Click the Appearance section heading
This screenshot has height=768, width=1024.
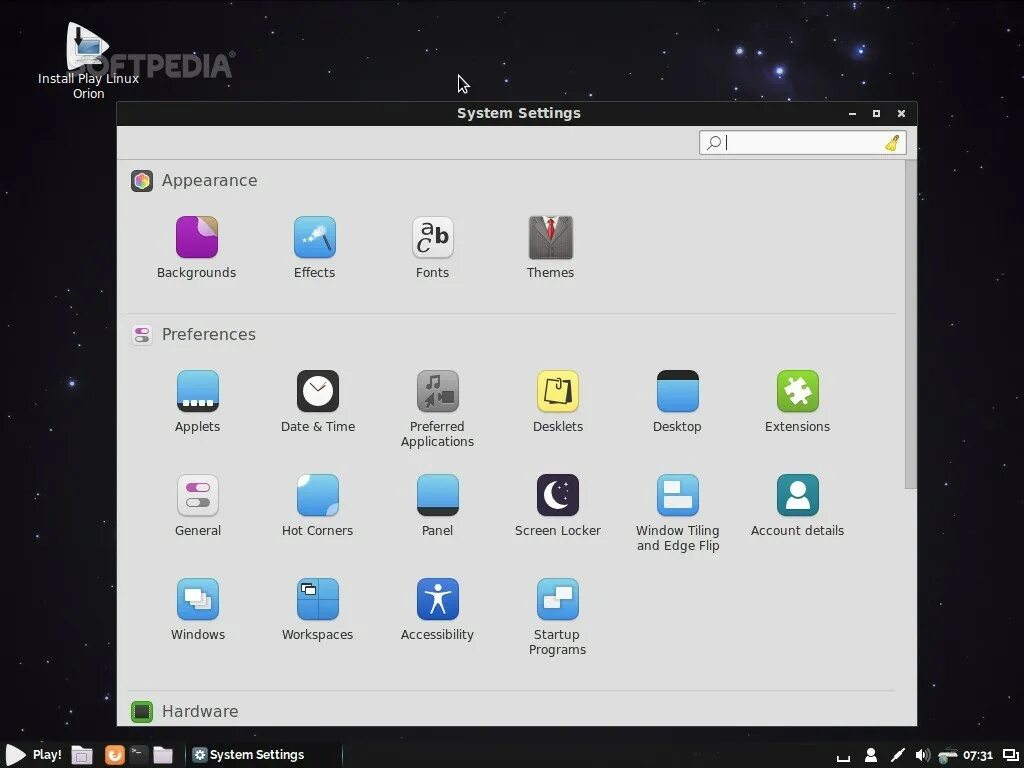(209, 180)
